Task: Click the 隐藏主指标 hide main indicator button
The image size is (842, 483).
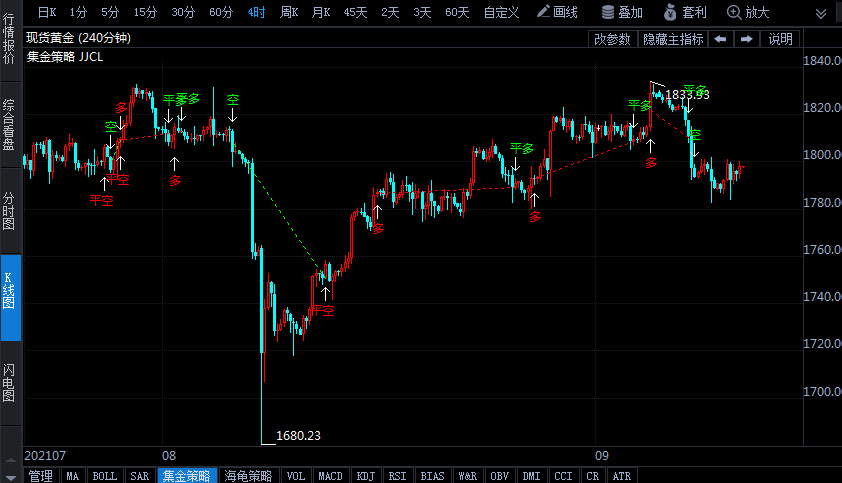Action: coord(673,39)
